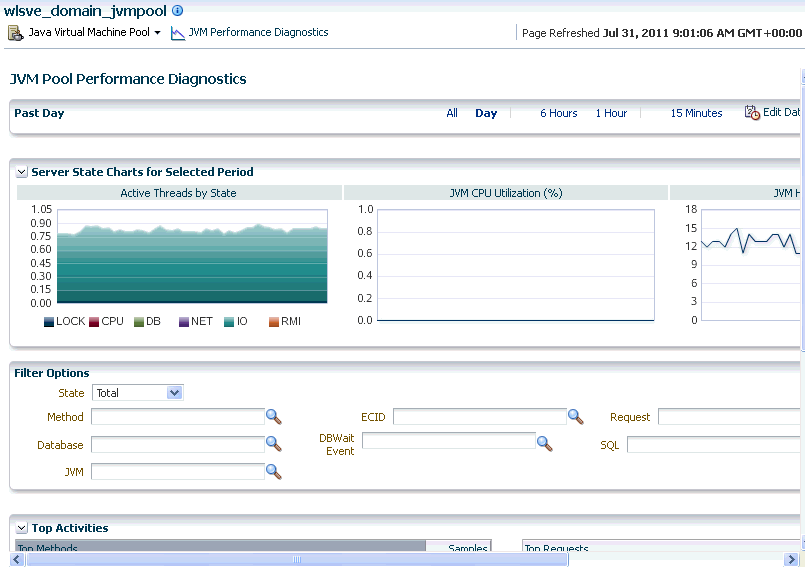This screenshot has height=567, width=805.
Task: Click the CPU legend color swatch
Action: [94, 322]
